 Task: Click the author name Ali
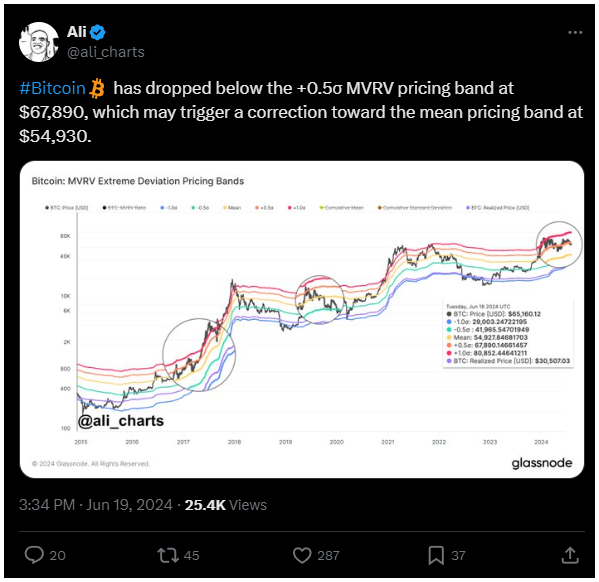pyautogui.click(x=77, y=32)
